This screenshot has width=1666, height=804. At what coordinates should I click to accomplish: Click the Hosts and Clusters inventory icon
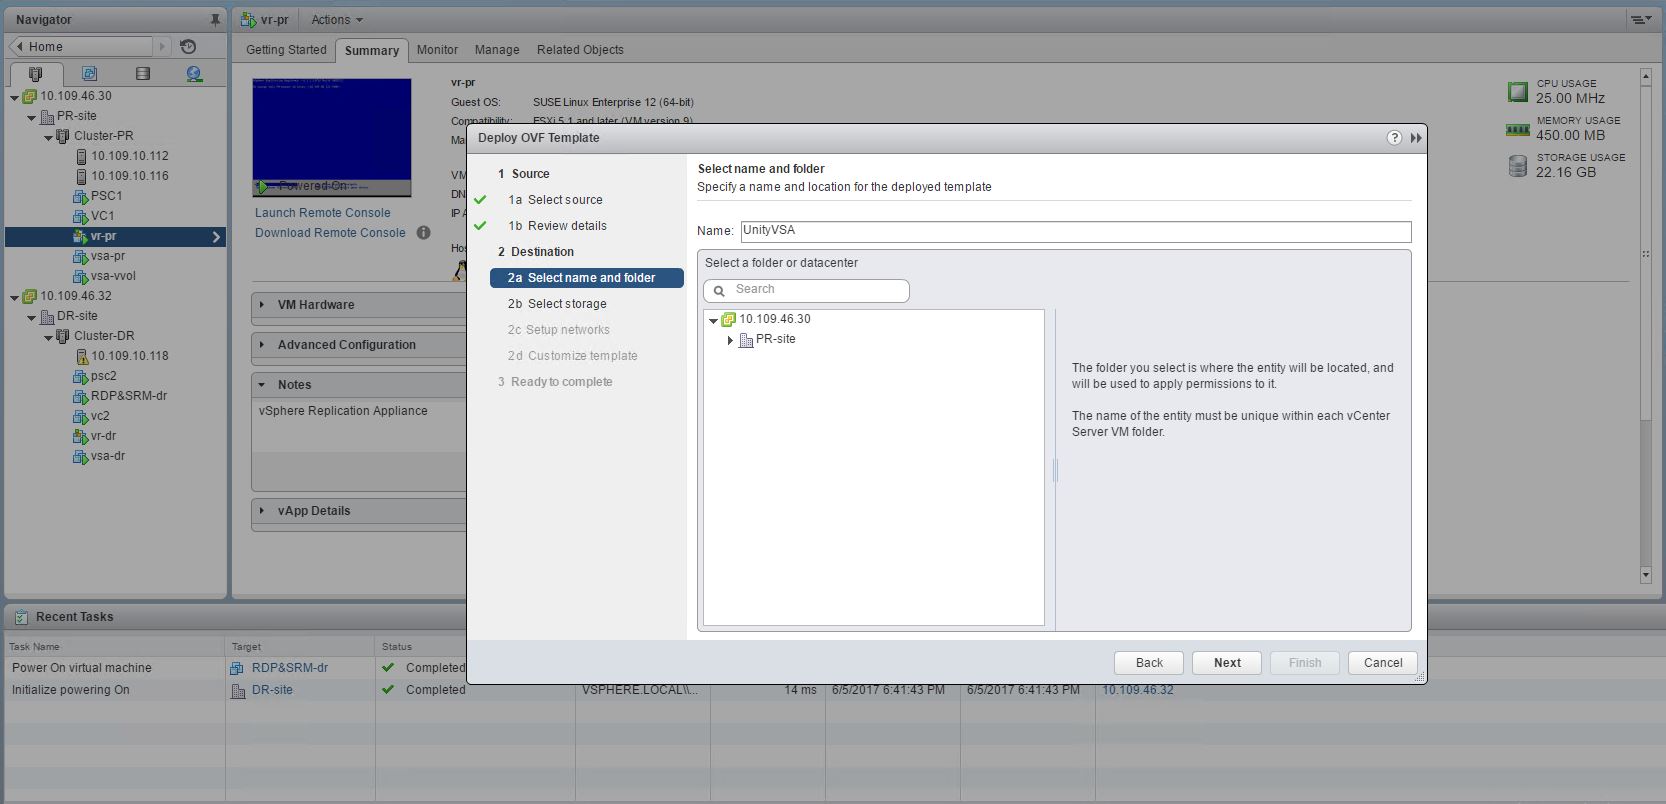click(x=36, y=74)
